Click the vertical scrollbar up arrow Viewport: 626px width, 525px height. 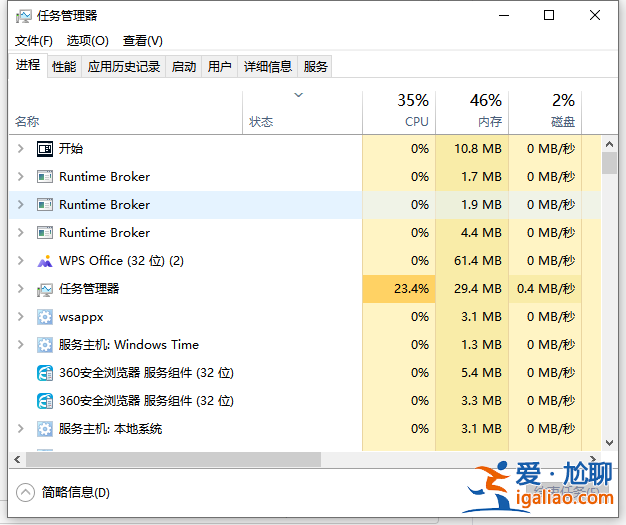(x=609, y=144)
